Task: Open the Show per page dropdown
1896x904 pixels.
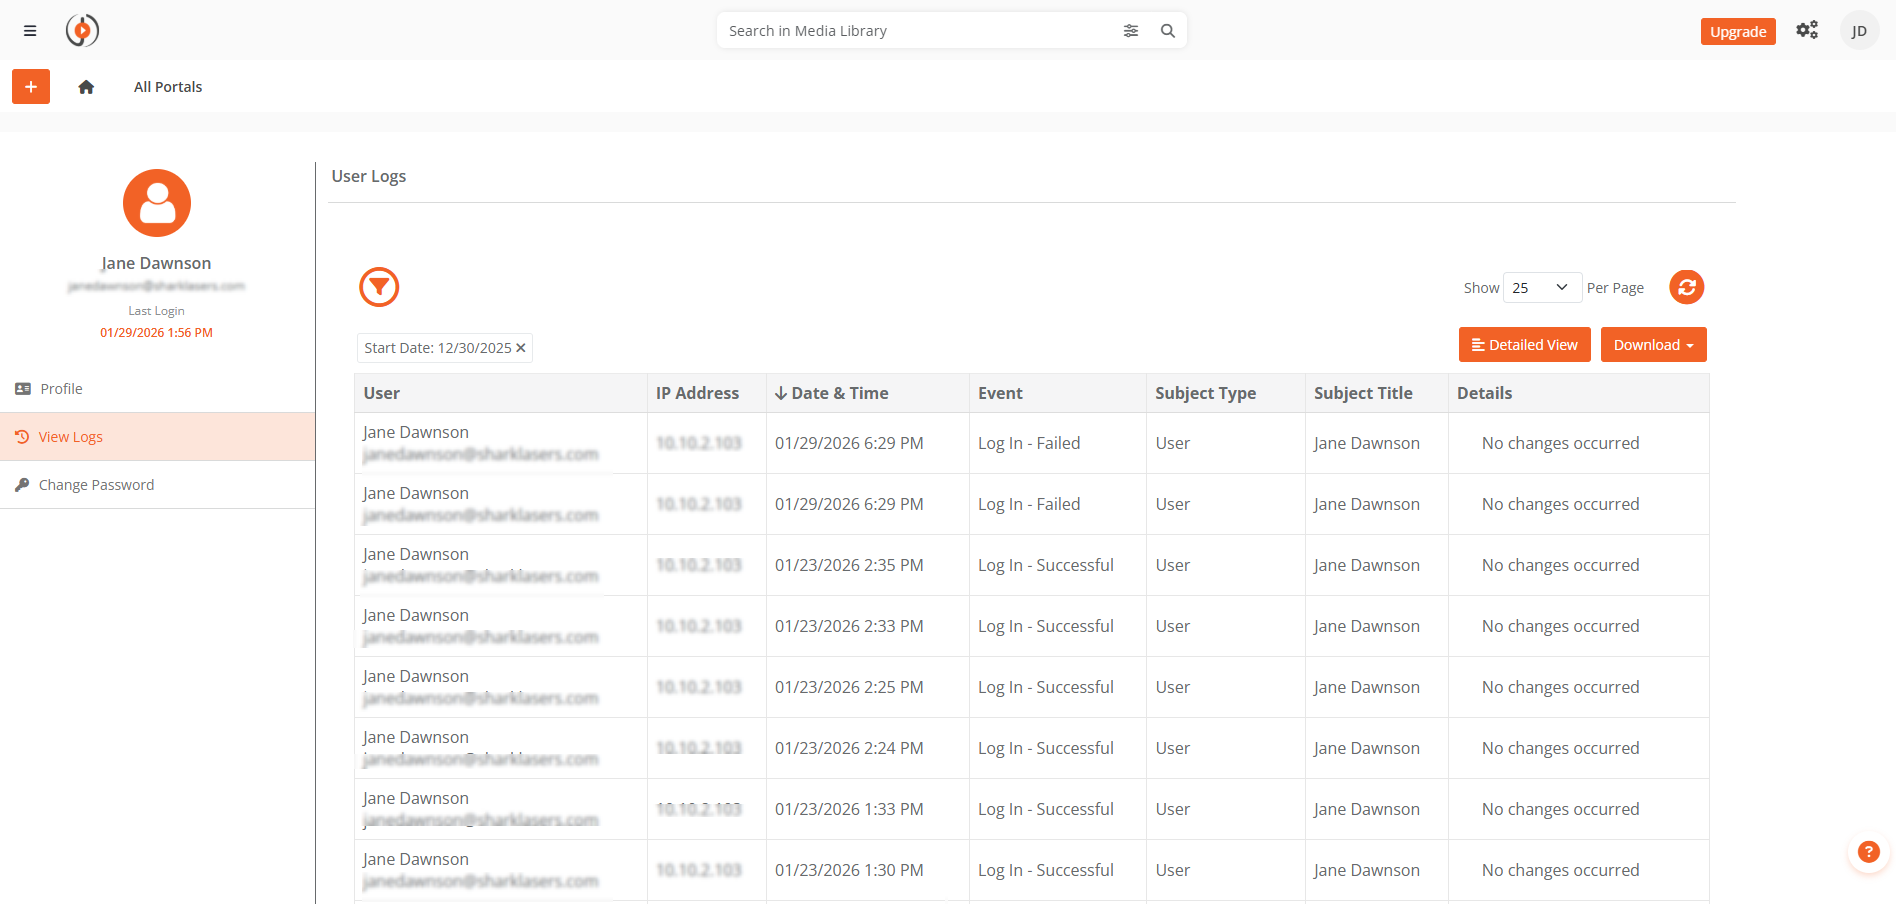Action: pos(1542,287)
